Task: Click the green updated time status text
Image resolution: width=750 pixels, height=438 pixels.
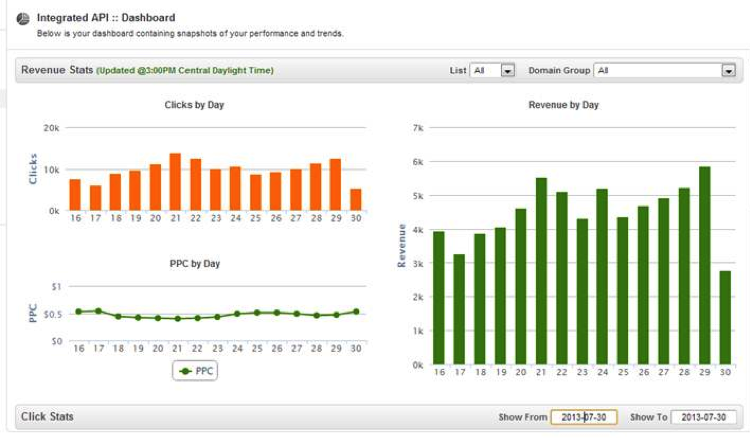Action: tap(185, 71)
